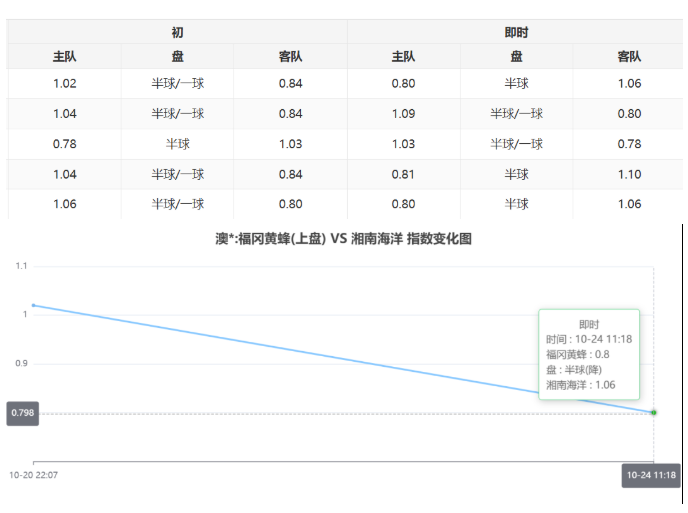
Task: Click the 半球 handicap in the initial 盘 column
Action: pyautogui.click(x=177, y=144)
